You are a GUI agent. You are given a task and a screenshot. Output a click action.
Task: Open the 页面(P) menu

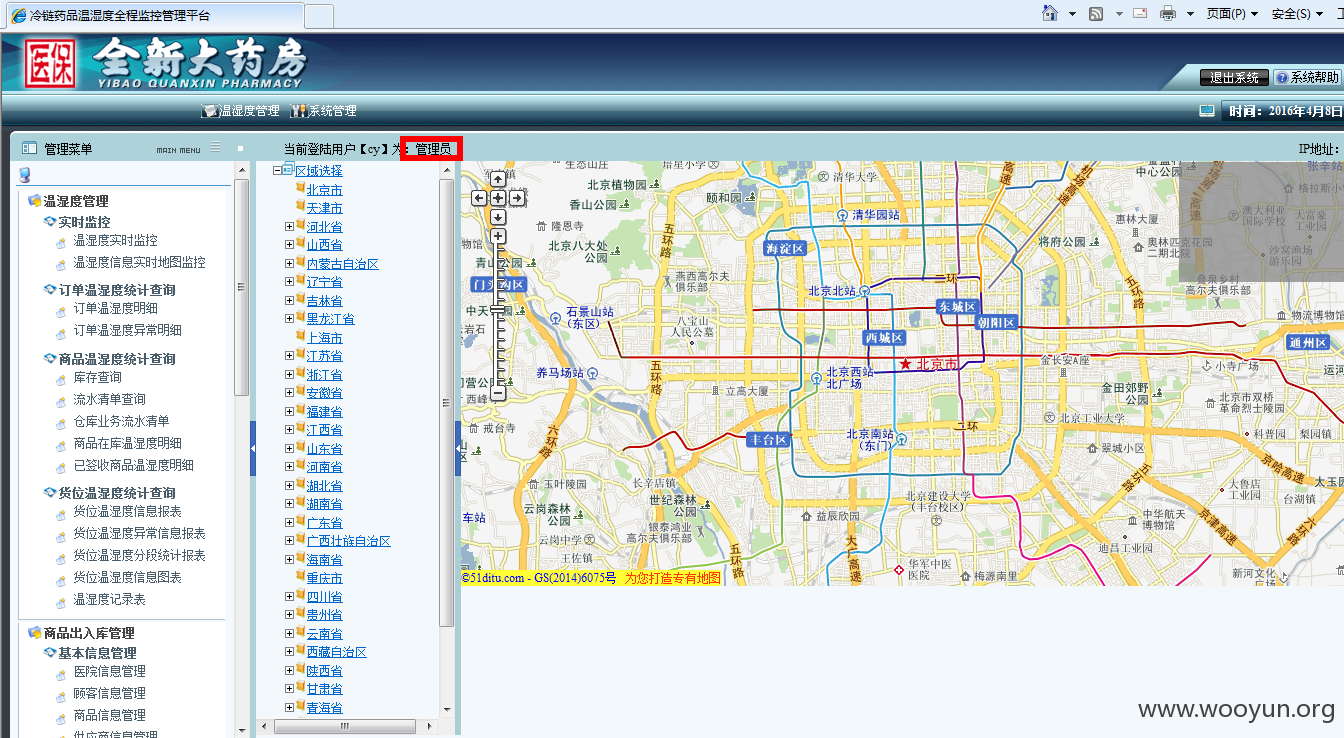[1232, 14]
